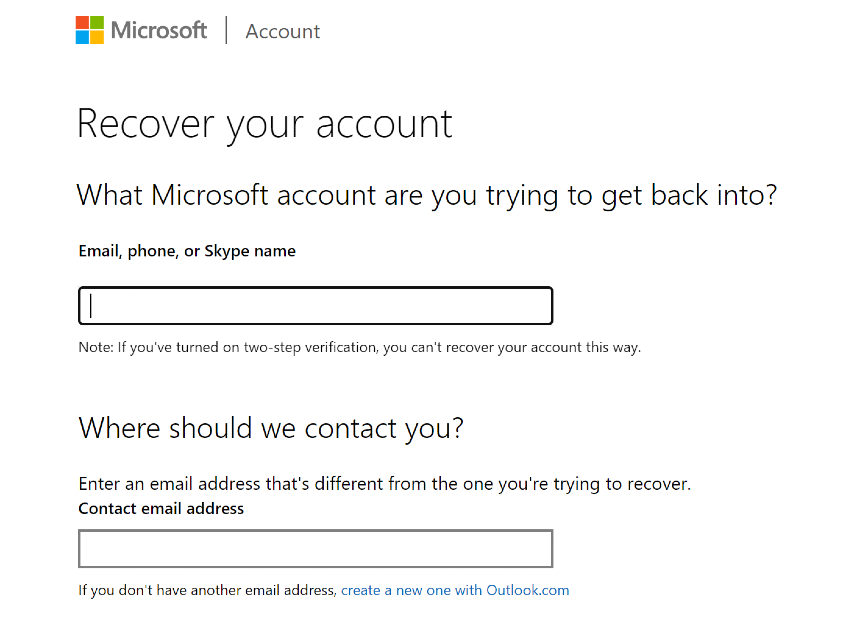Click the What Microsoft account question heading

point(427,194)
